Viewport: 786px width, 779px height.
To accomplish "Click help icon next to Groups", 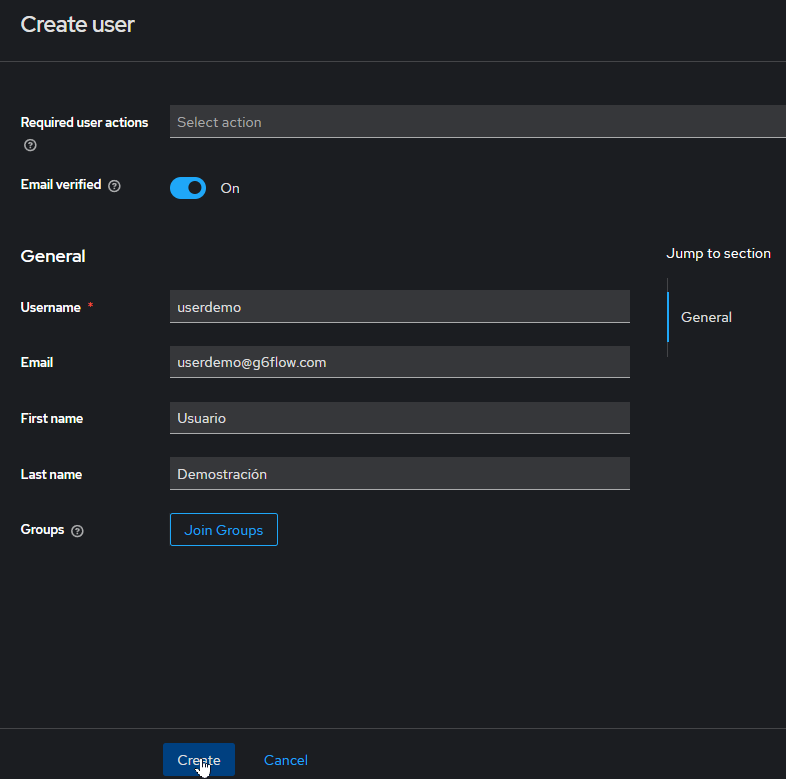I will coord(77,531).
